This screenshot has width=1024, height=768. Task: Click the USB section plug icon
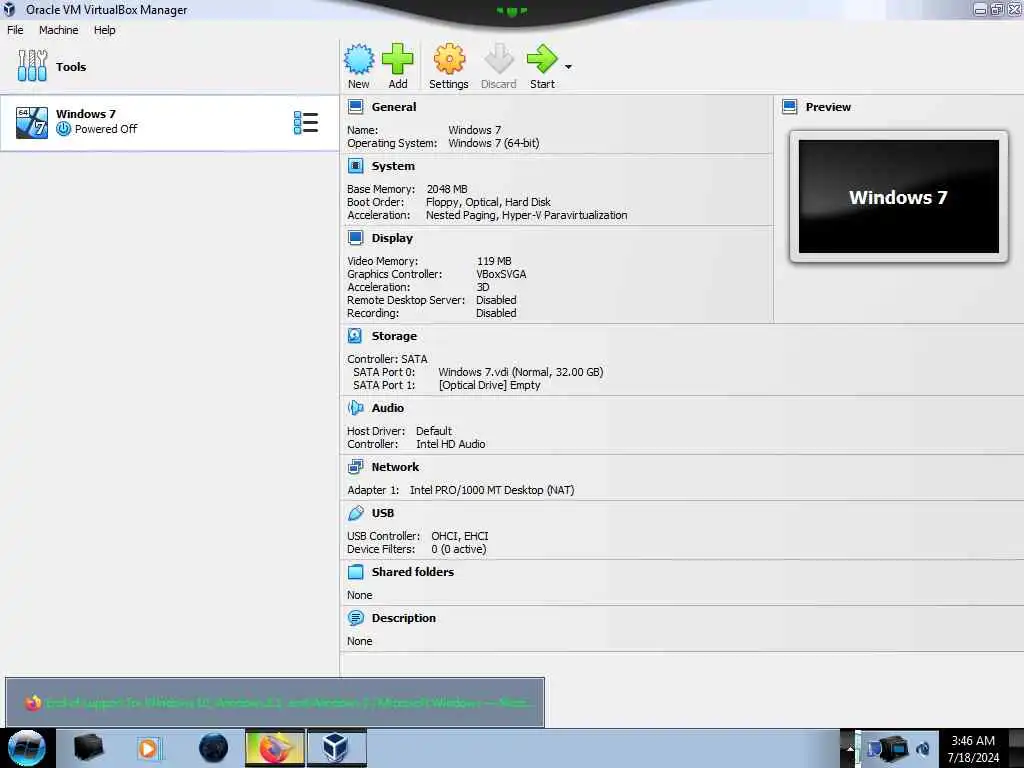pos(355,513)
